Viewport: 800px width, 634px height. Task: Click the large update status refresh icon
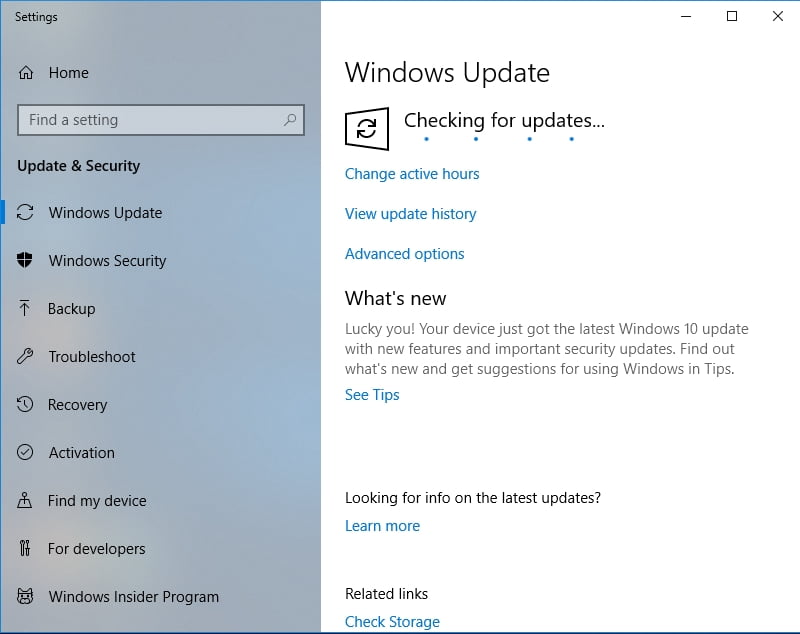(367, 129)
